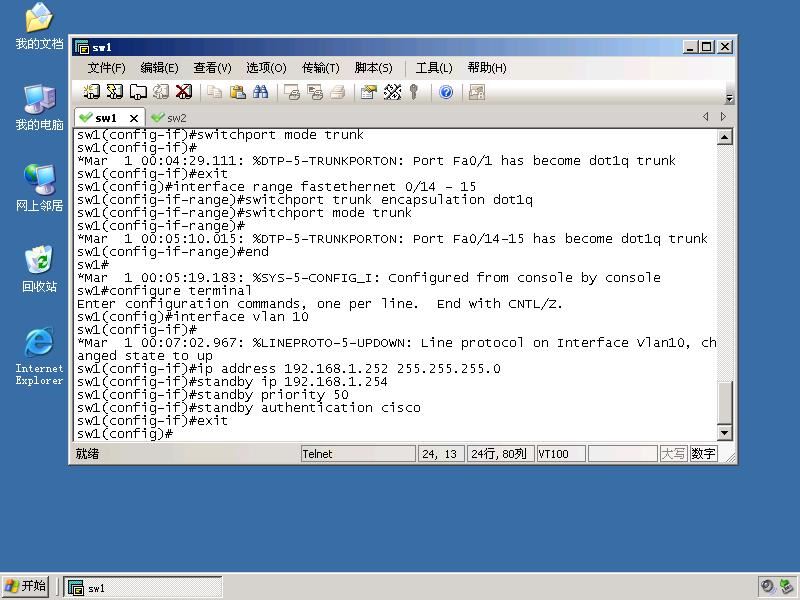Maximize the sw1 window
This screenshot has width=800, height=600.
pos(707,47)
